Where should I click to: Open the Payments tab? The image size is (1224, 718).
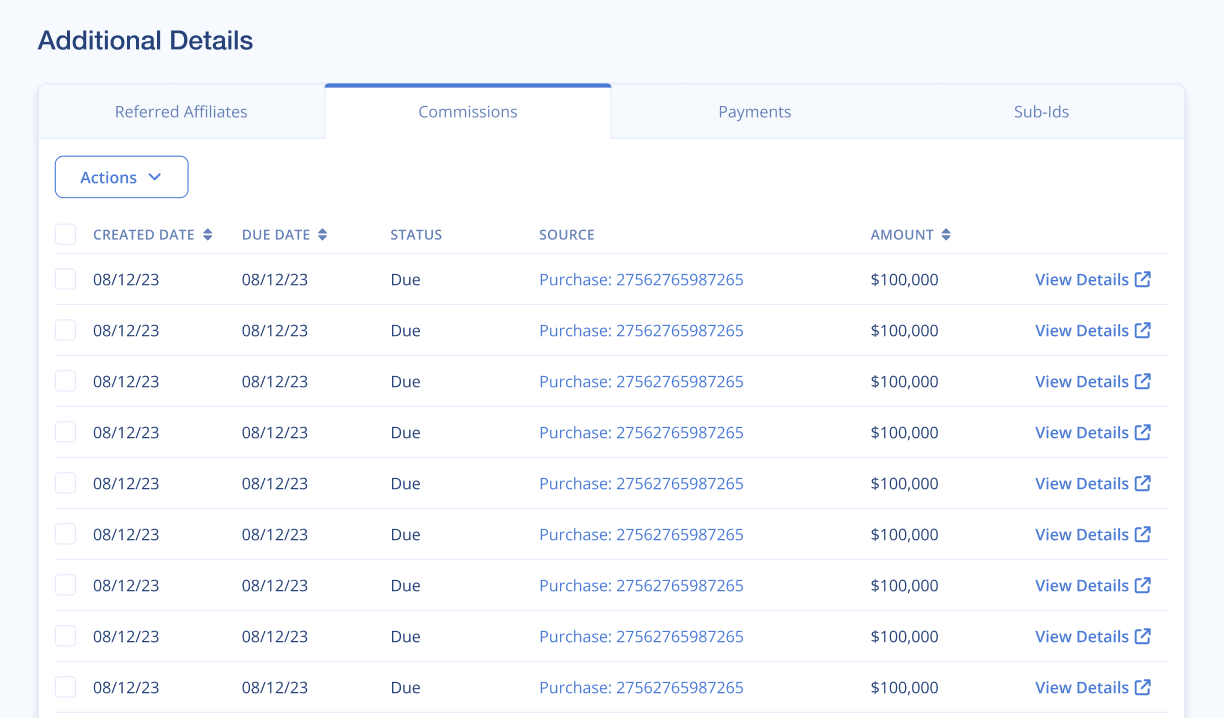(x=755, y=112)
